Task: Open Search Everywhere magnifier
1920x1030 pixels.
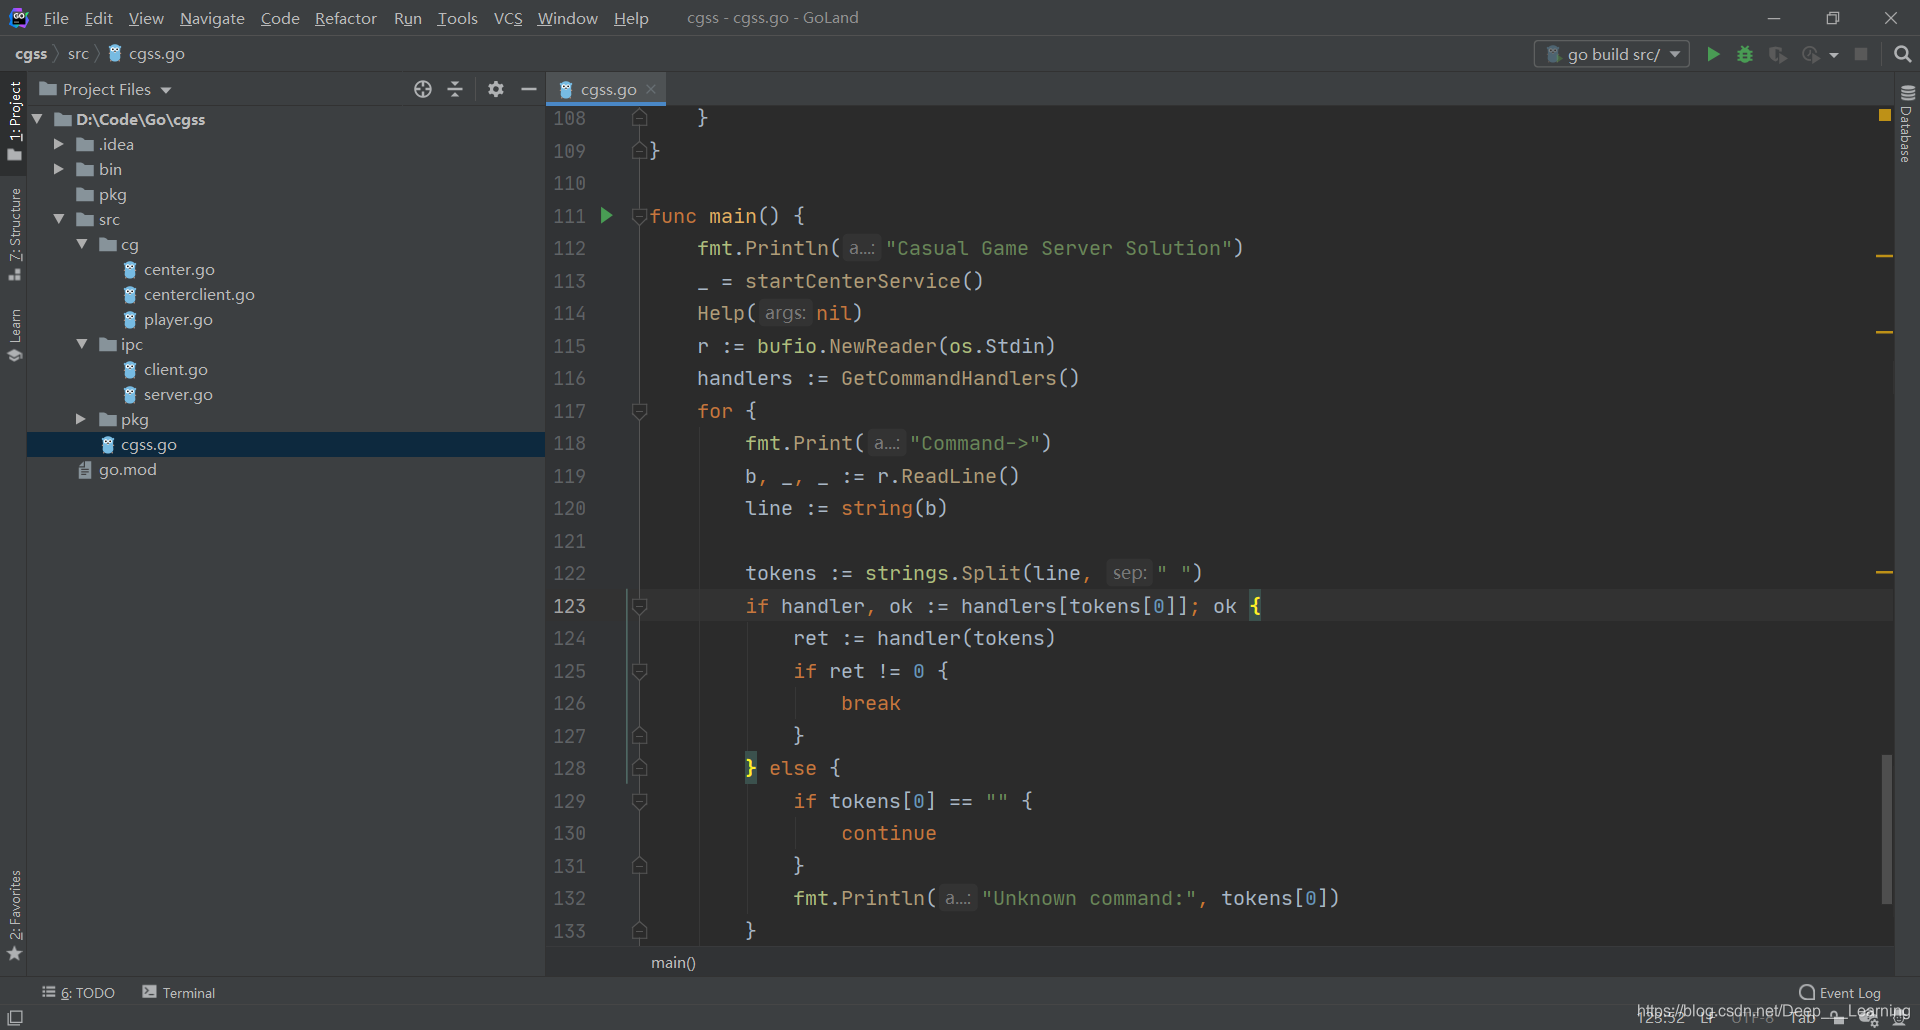Action: point(1903,54)
